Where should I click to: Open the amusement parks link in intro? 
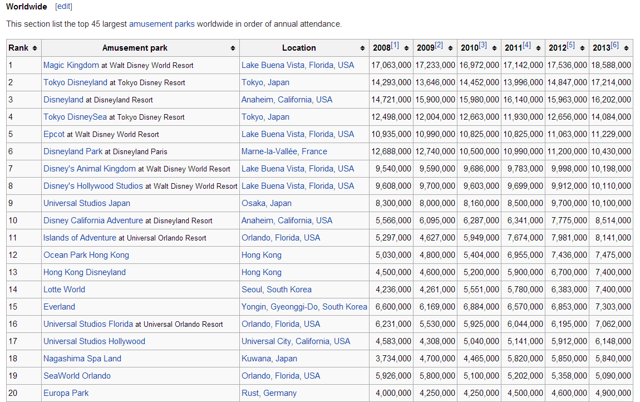(x=162, y=24)
